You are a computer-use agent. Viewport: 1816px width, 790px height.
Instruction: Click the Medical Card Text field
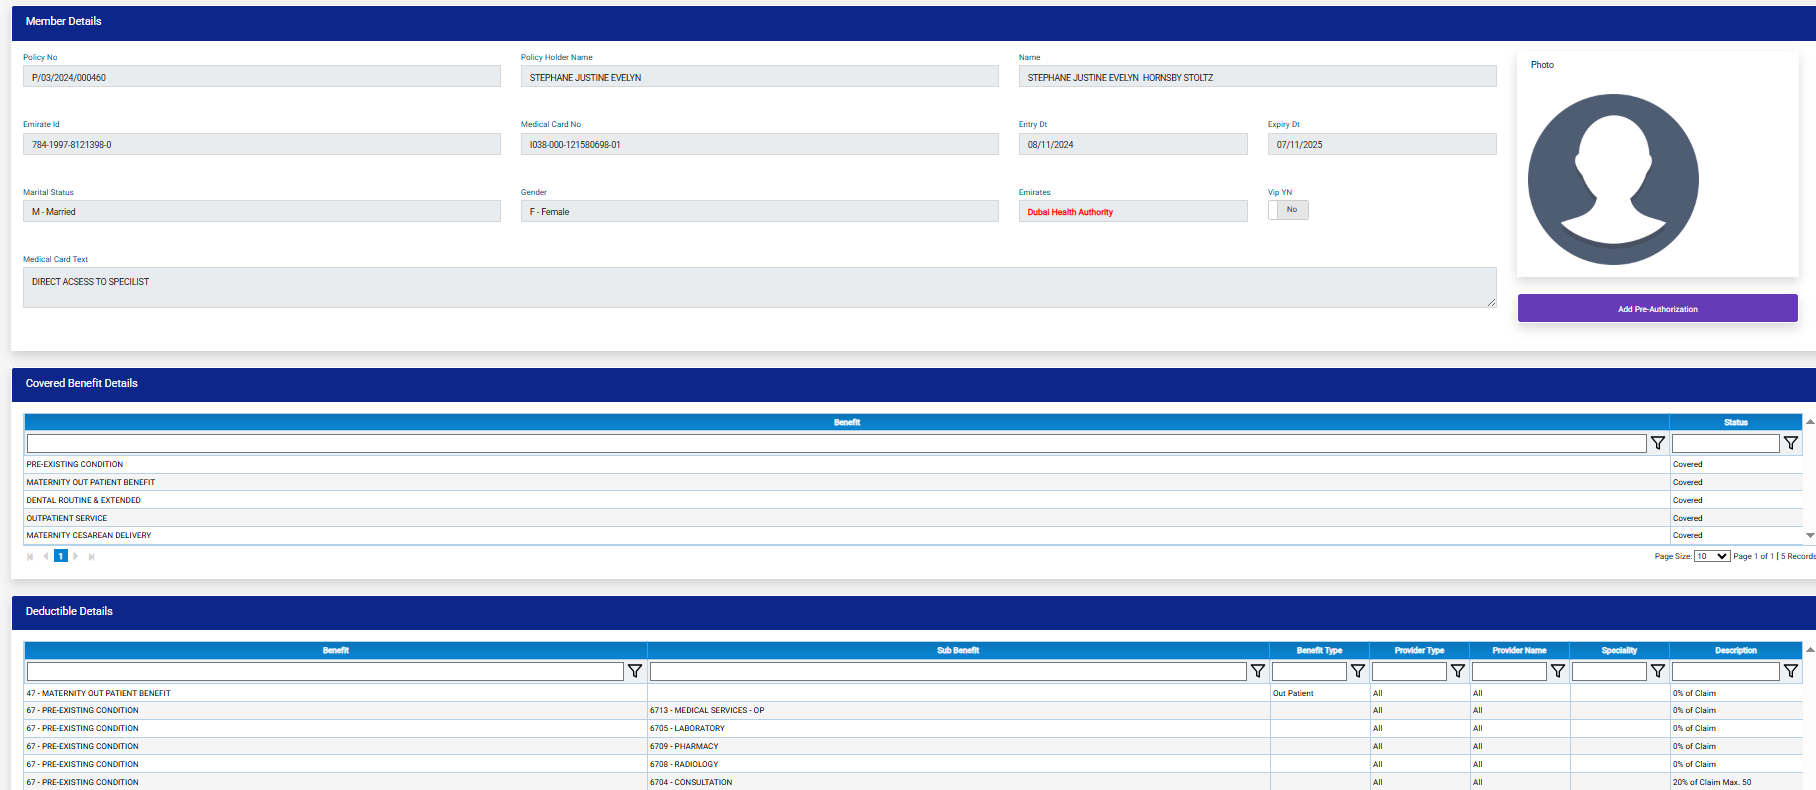[x=759, y=287]
